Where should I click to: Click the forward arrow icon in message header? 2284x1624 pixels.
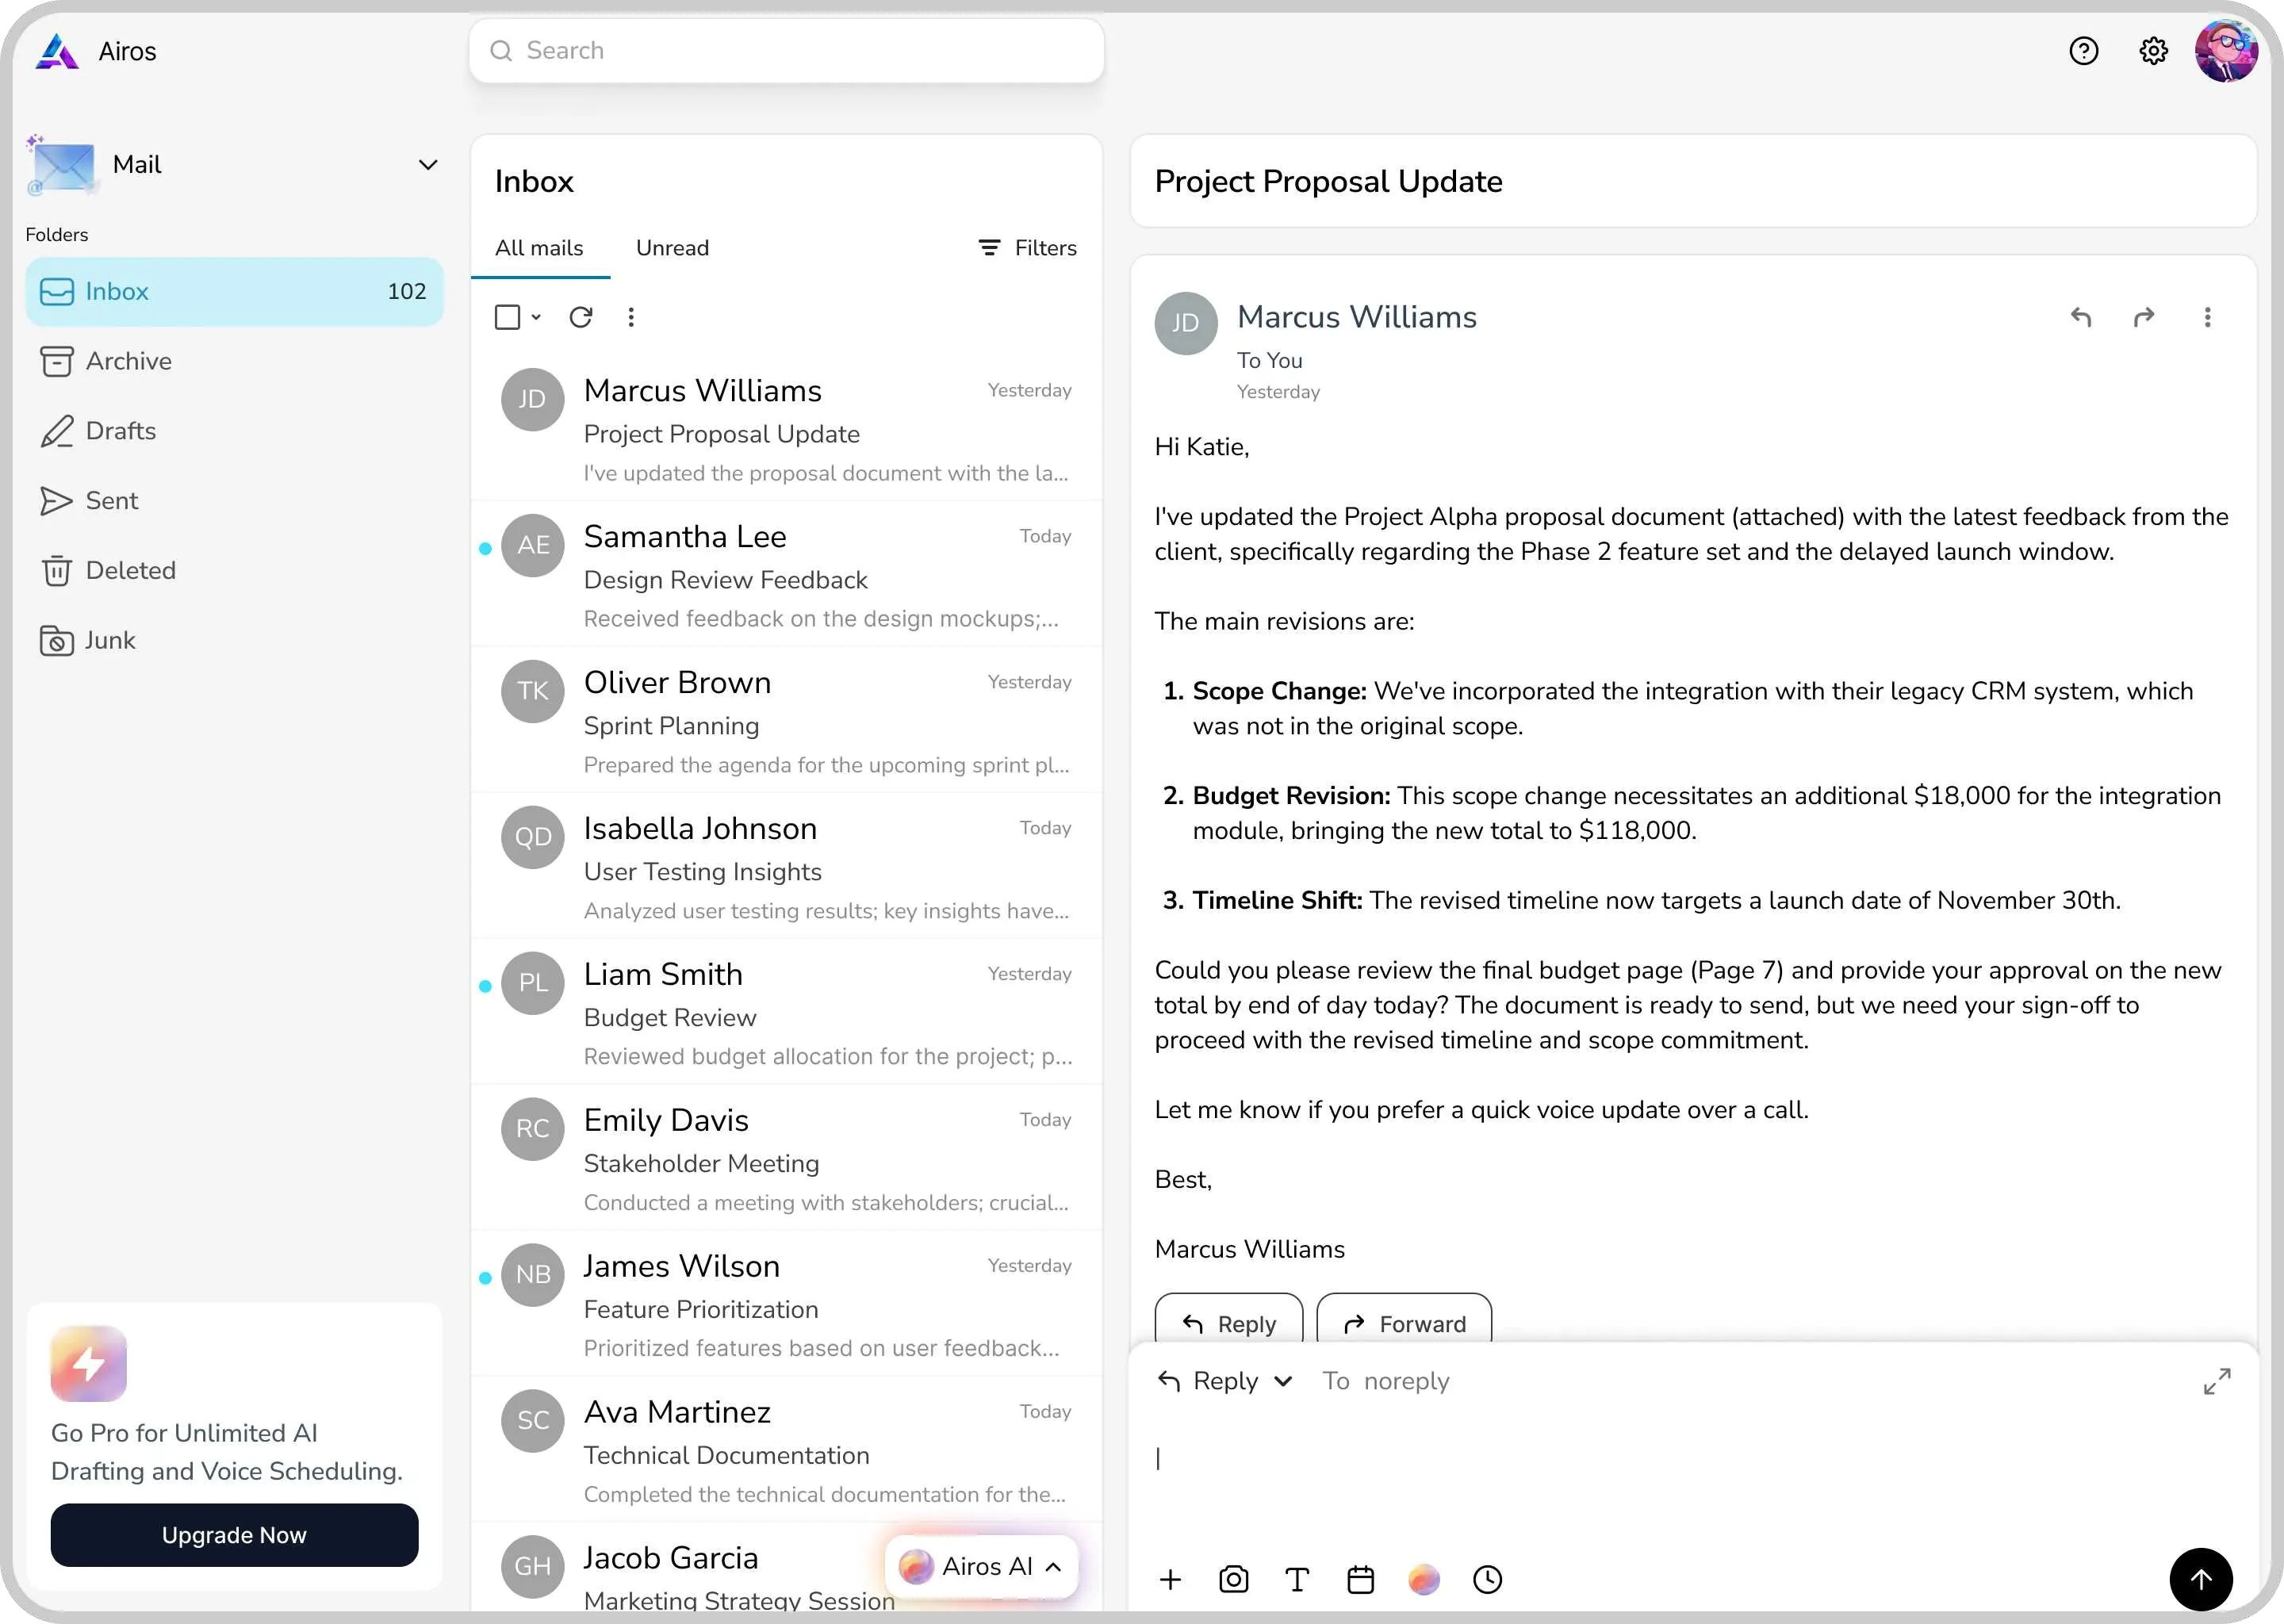2144,317
